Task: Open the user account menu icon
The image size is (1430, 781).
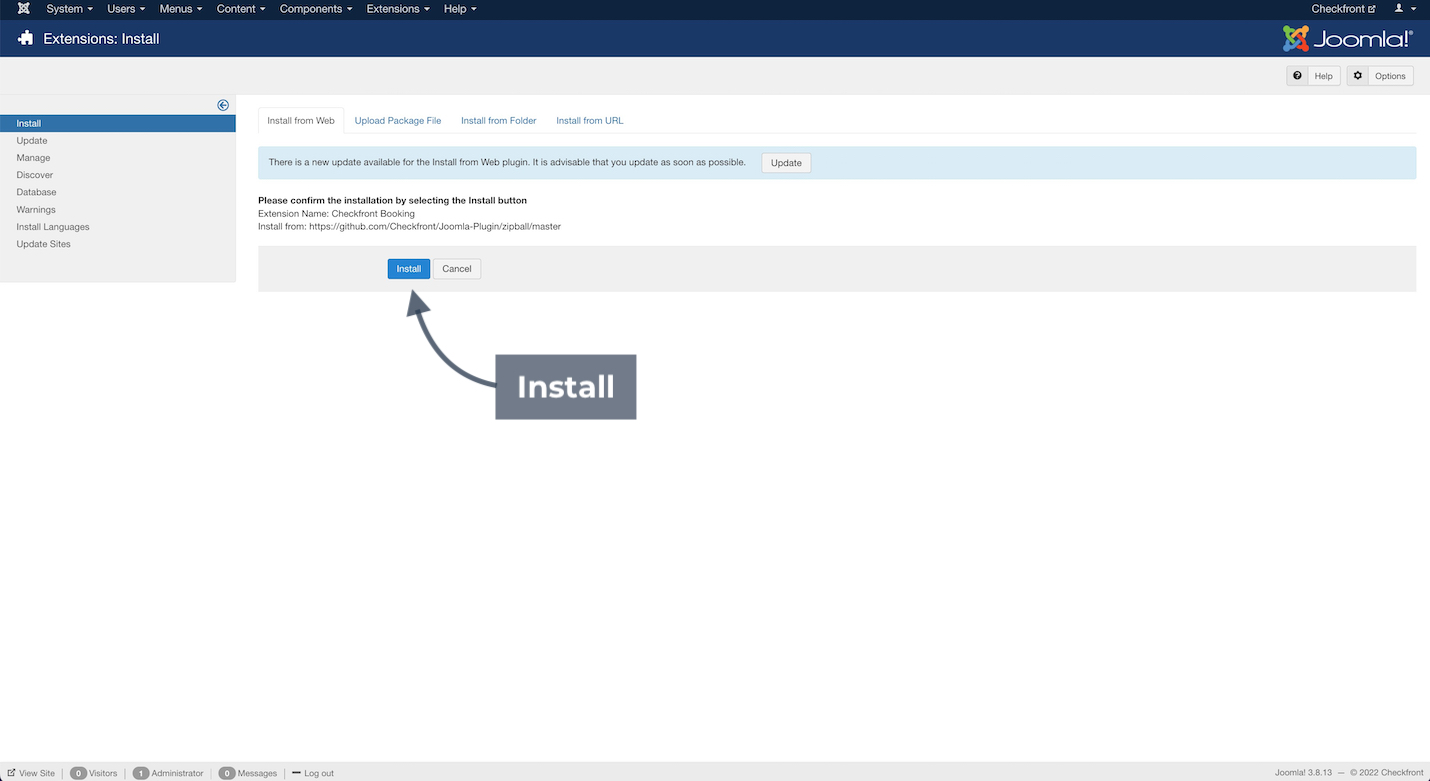Action: (x=1405, y=9)
